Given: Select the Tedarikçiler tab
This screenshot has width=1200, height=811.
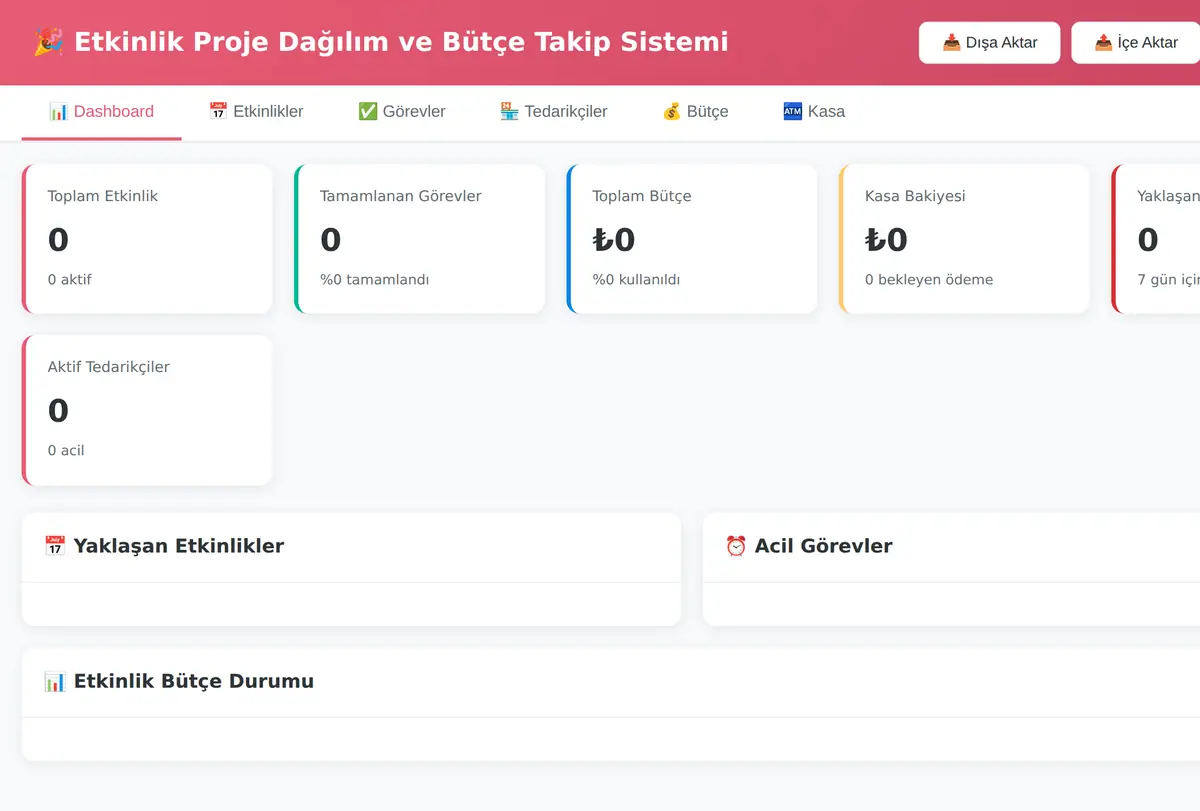Looking at the screenshot, I should pos(554,112).
